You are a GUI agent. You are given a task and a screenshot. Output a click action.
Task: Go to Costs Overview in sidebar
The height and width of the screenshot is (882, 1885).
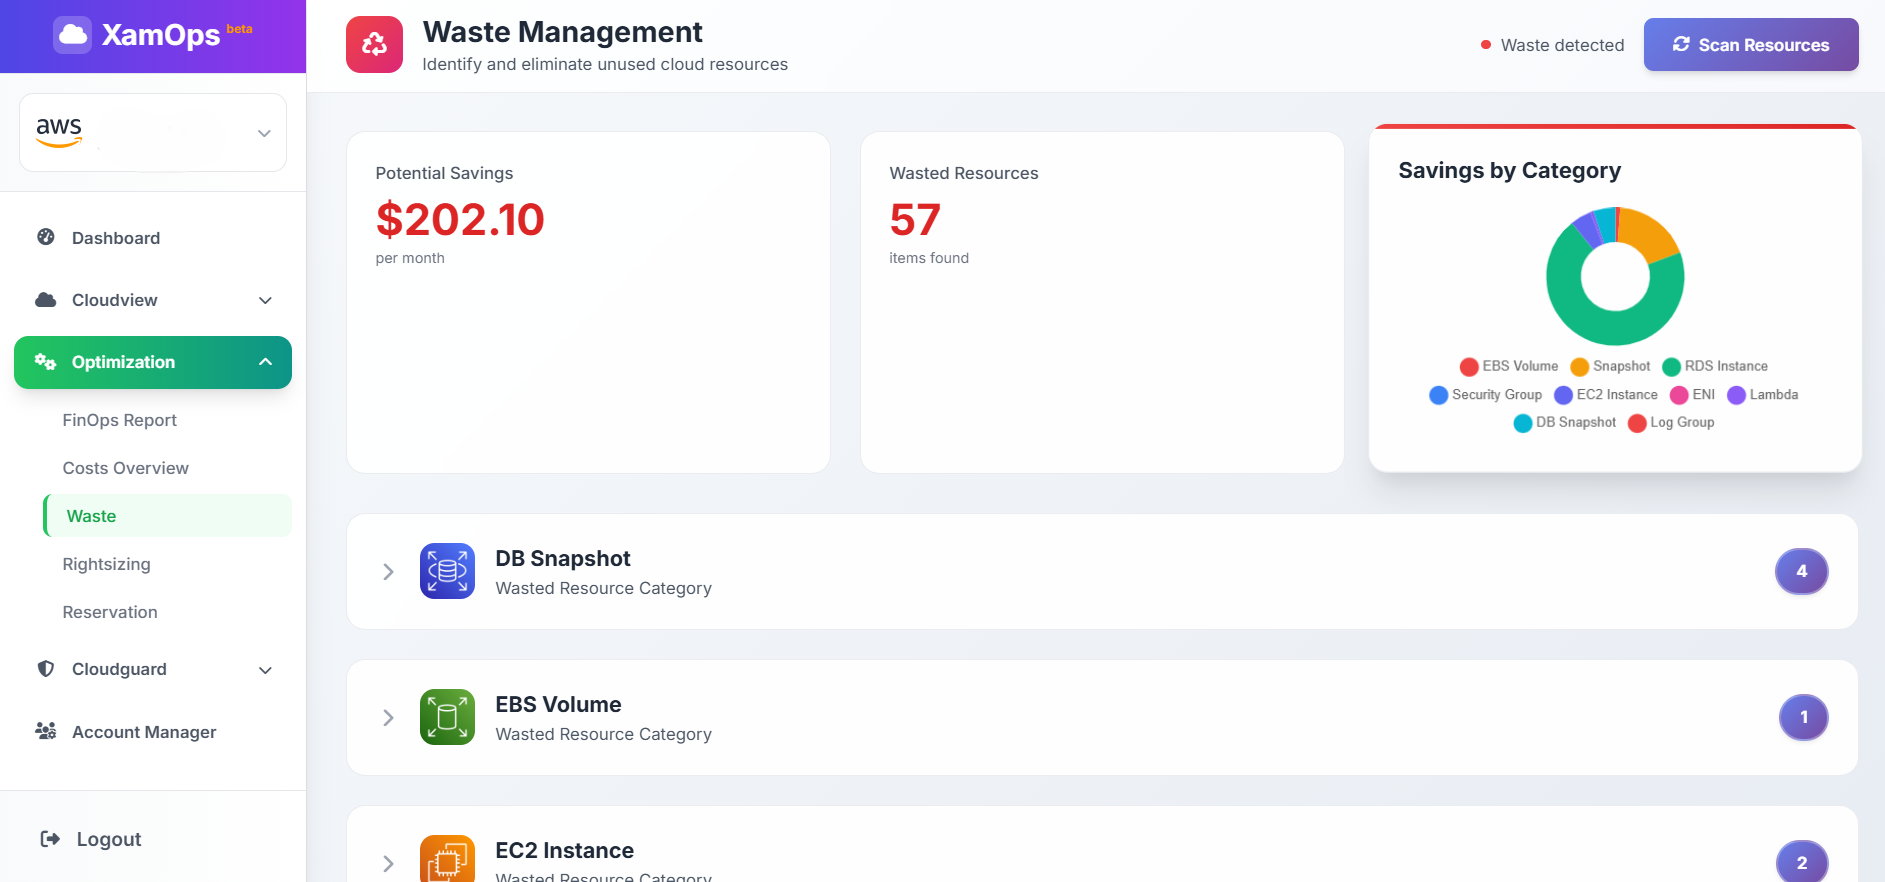[x=125, y=468]
